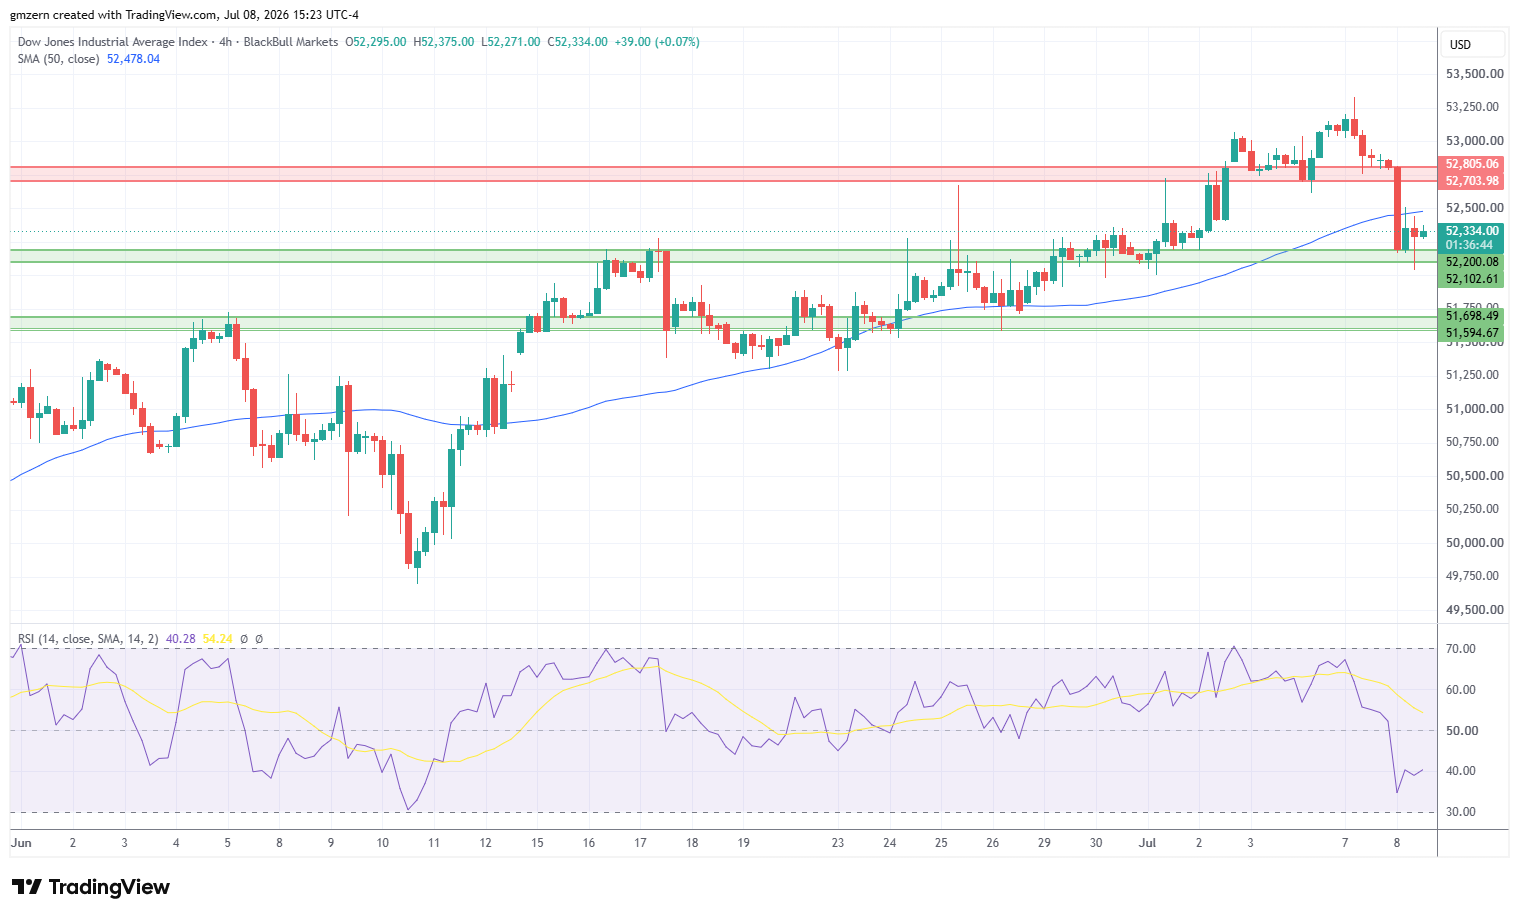Select the SMA (50, close) indicator legend
The width and height of the screenshot is (1519, 917).
(58, 59)
